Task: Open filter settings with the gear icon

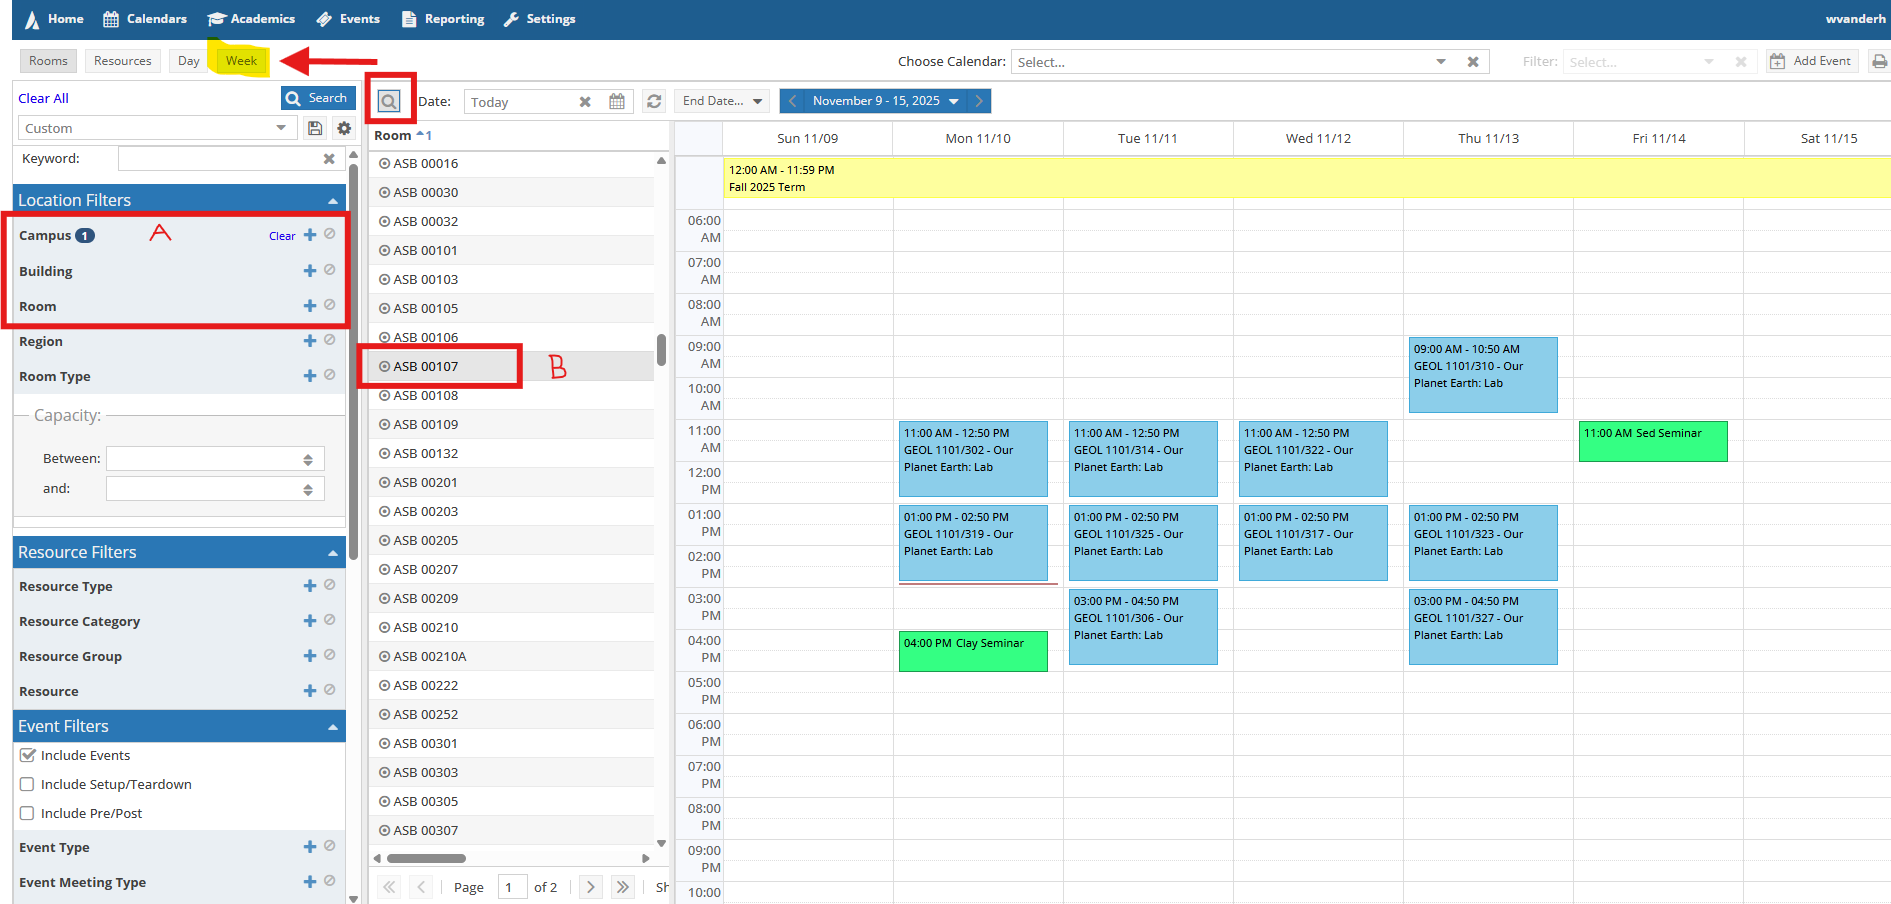Action: (x=343, y=128)
